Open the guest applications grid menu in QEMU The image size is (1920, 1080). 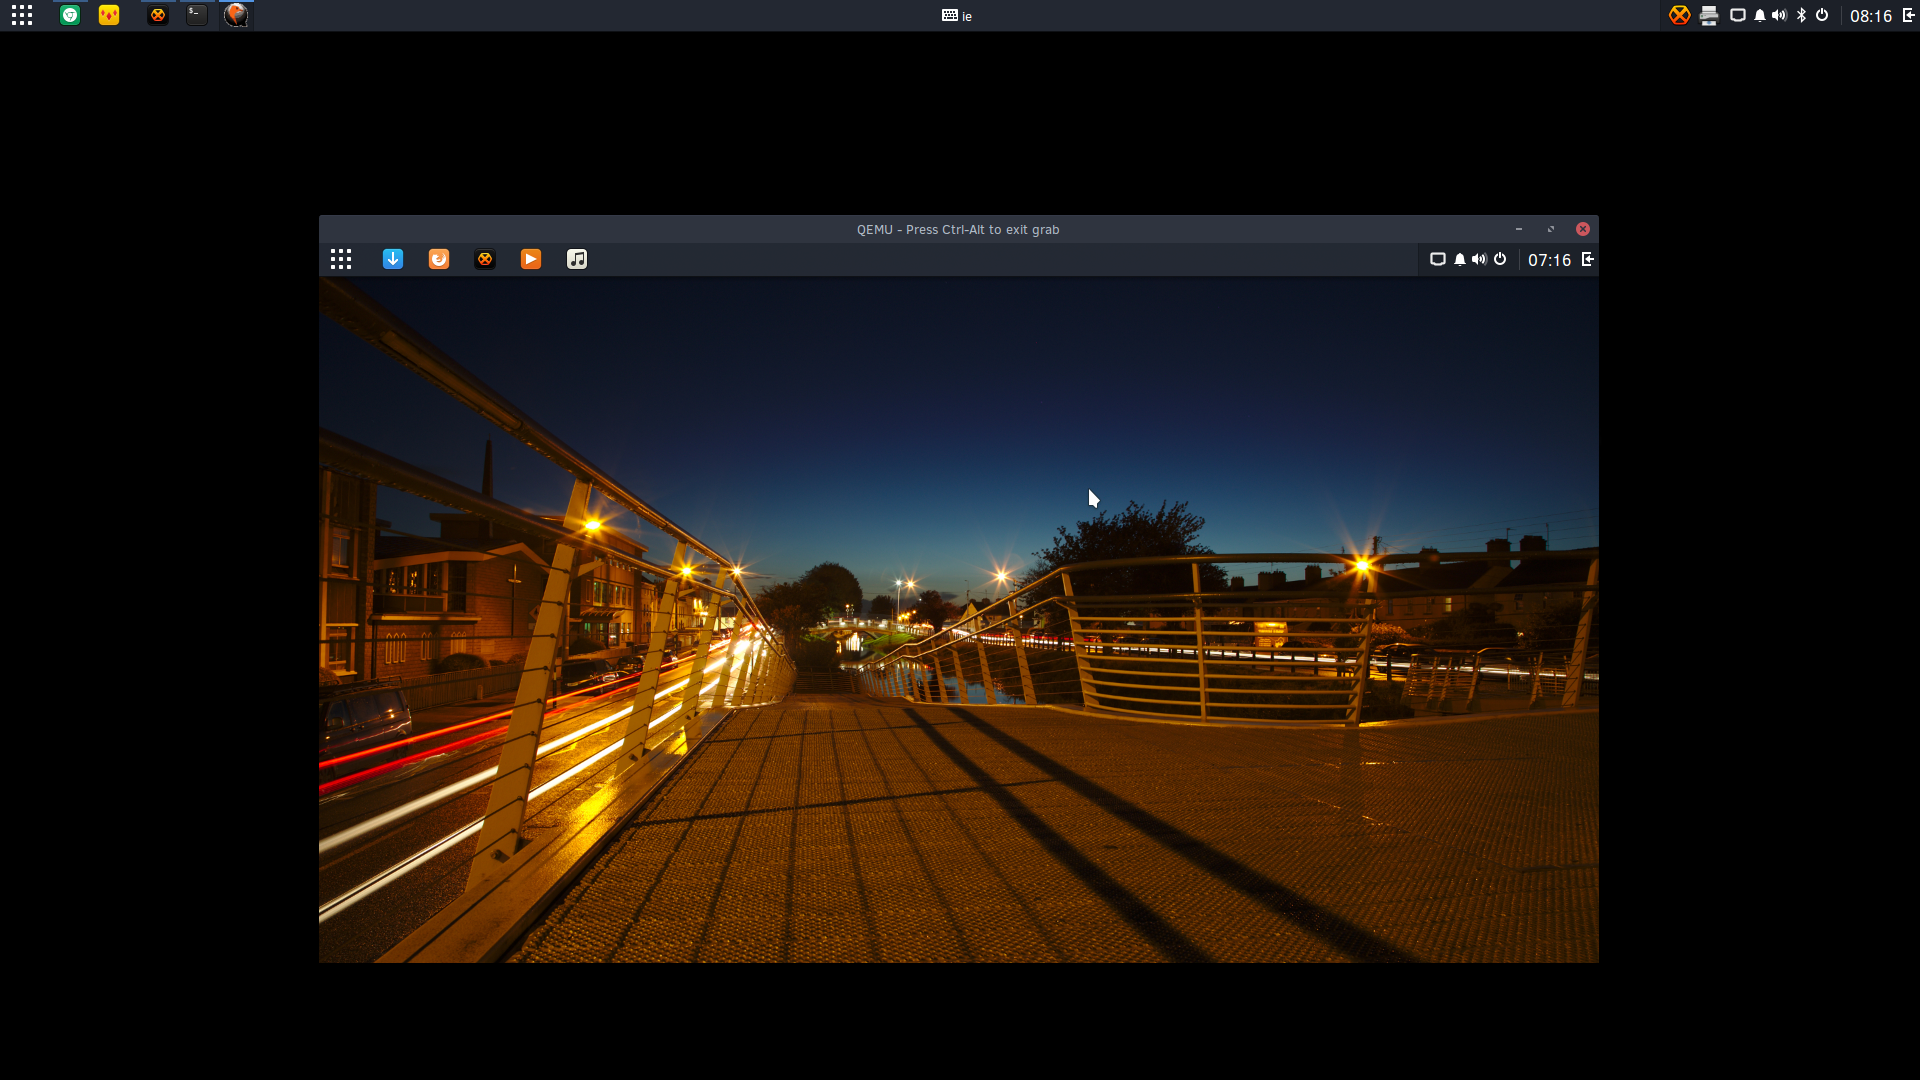tap(341, 260)
